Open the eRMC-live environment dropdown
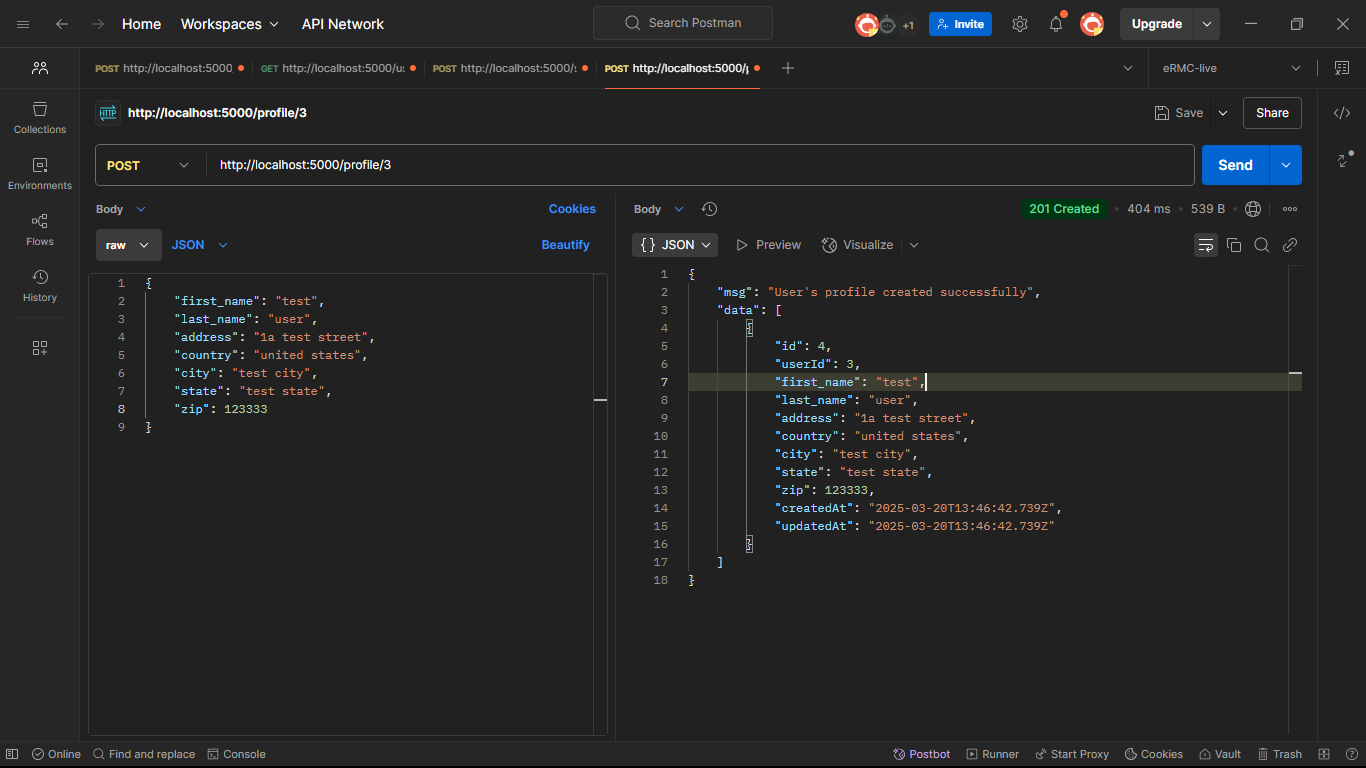 [x=1232, y=68]
